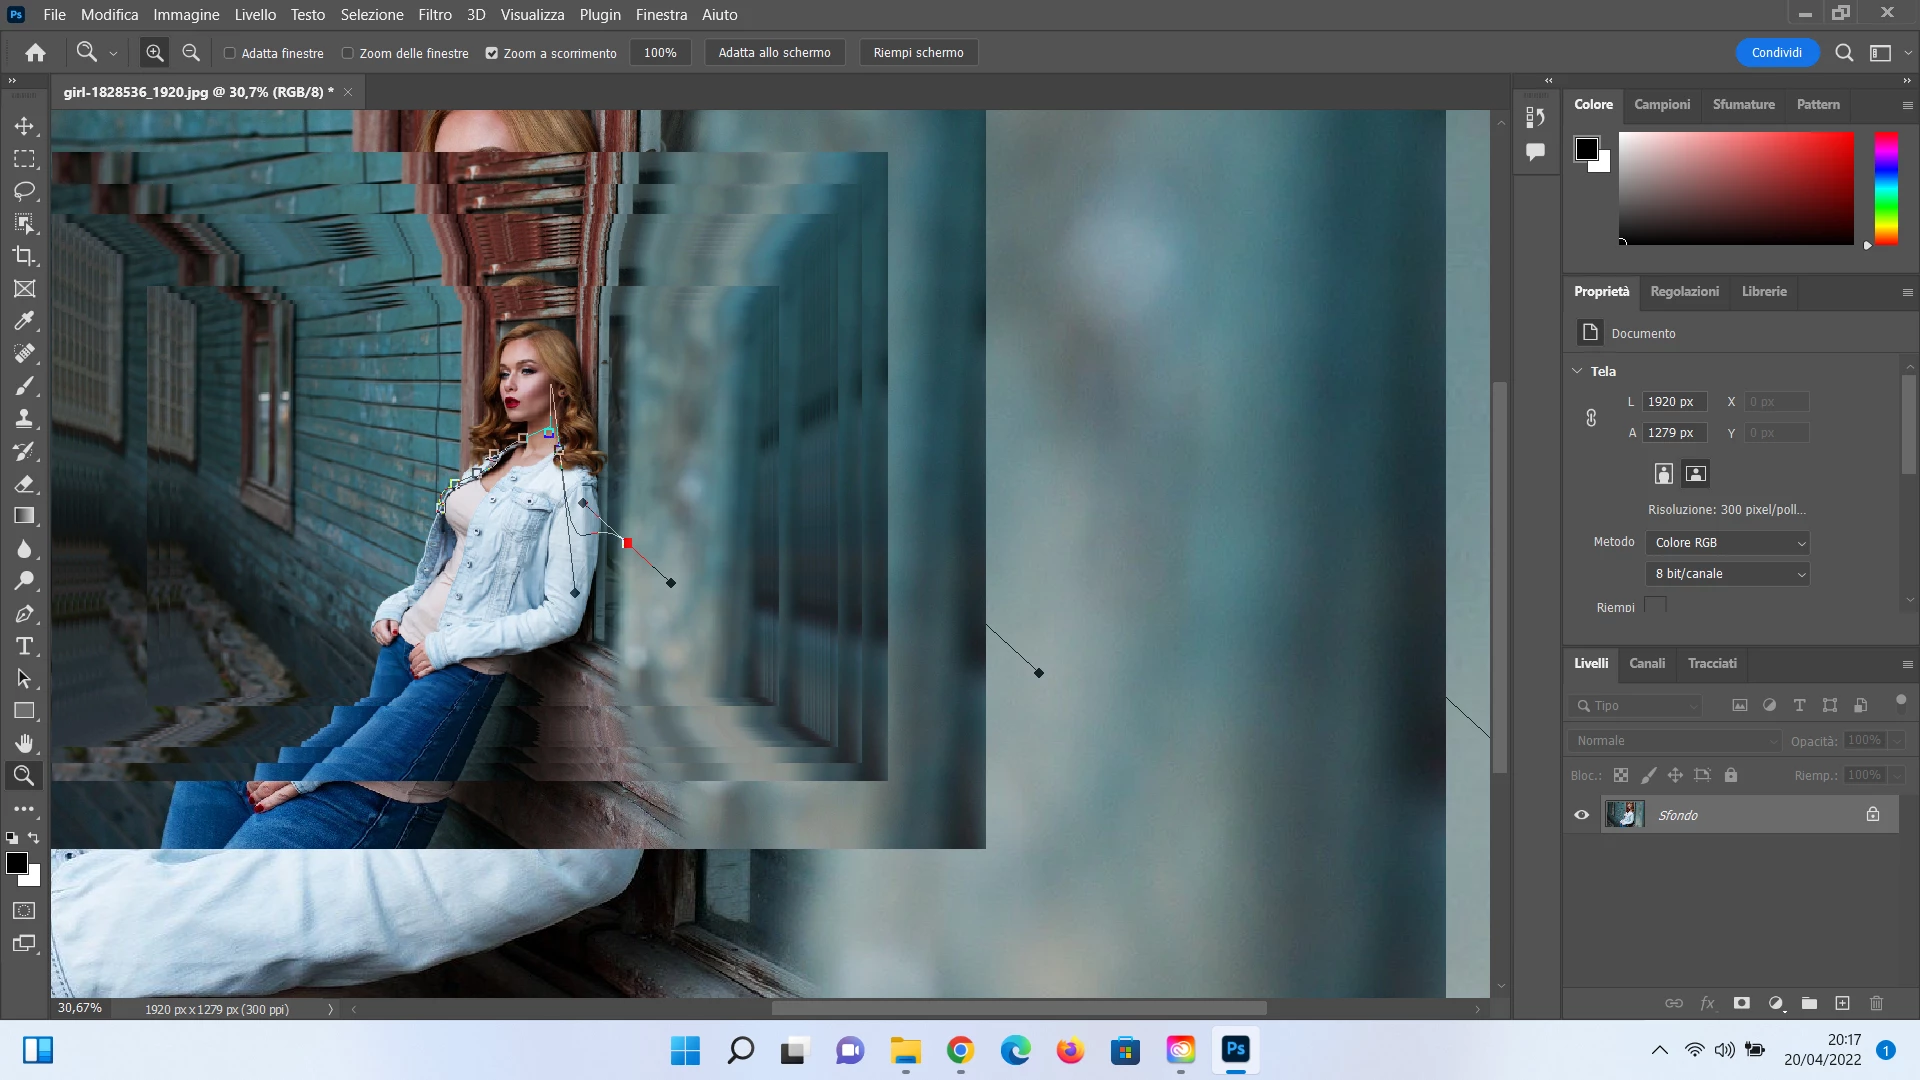Click the Condividi button

(1776, 53)
